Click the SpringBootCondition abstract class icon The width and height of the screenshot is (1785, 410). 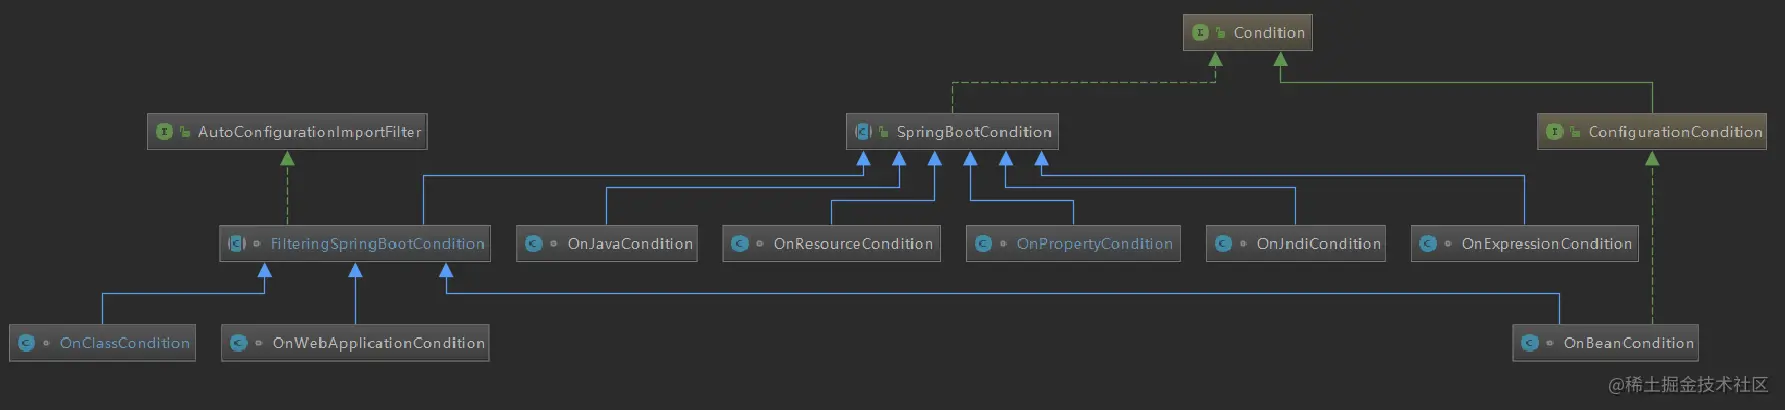[863, 132]
